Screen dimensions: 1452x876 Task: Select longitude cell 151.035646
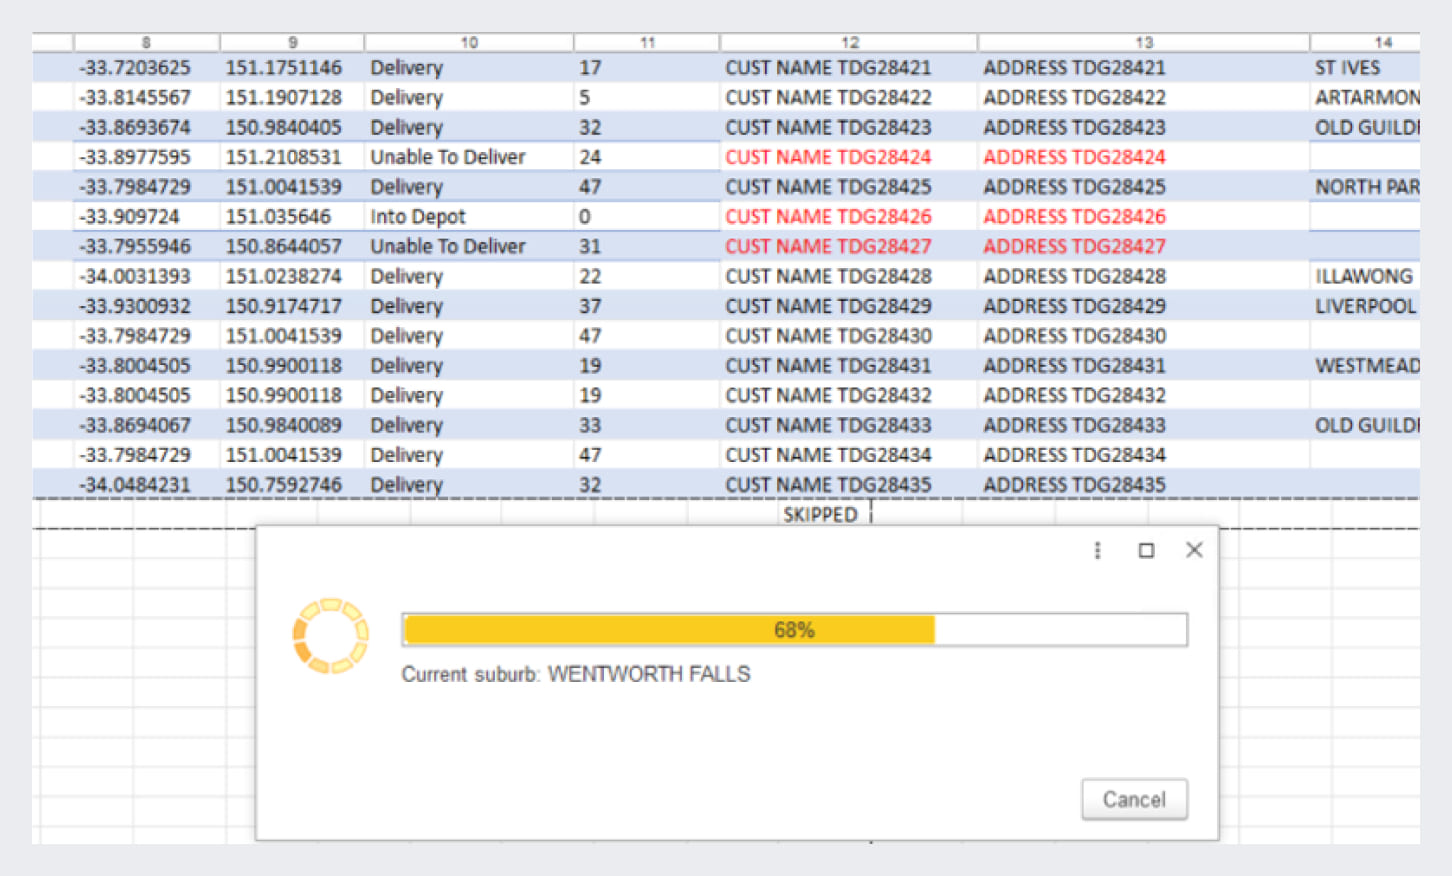click(x=278, y=217)
